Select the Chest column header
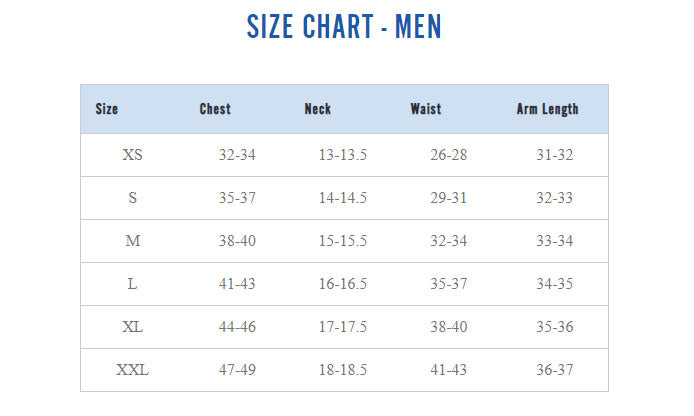Viewport: 694px width, 416px height. click(x=215, y=109)
